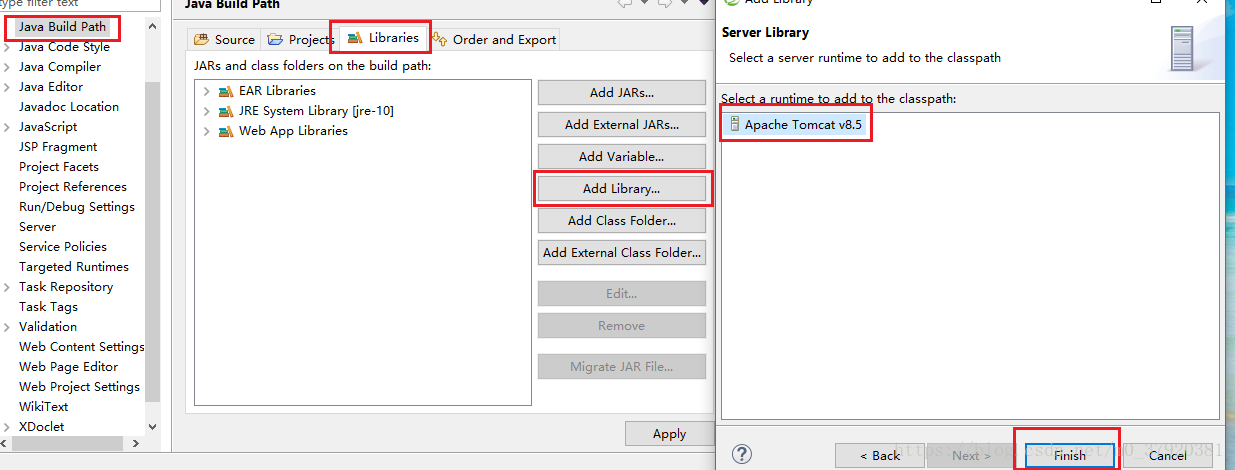
Task: Click the Add Variable... button
Action: (x=621, y=157)
